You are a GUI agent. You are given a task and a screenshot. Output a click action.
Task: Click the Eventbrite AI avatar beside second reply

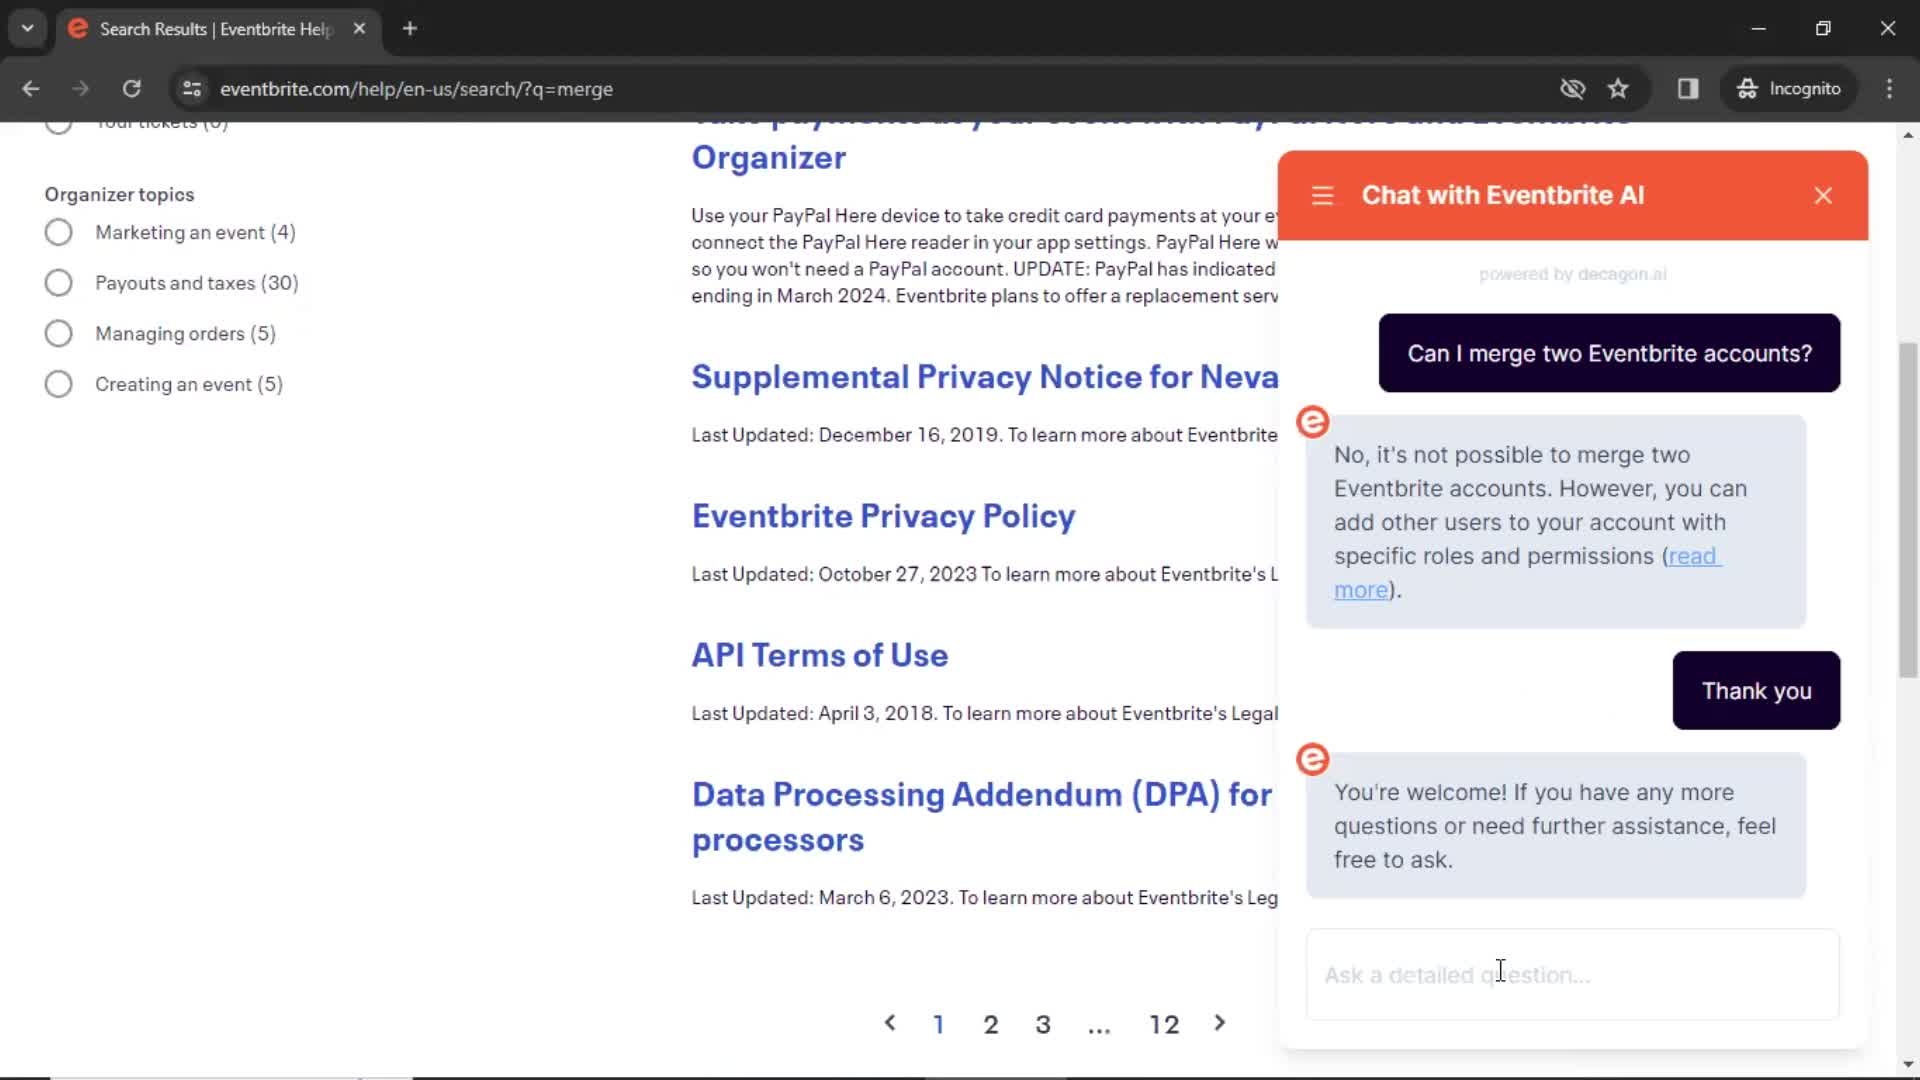(x=1313, y=760)
